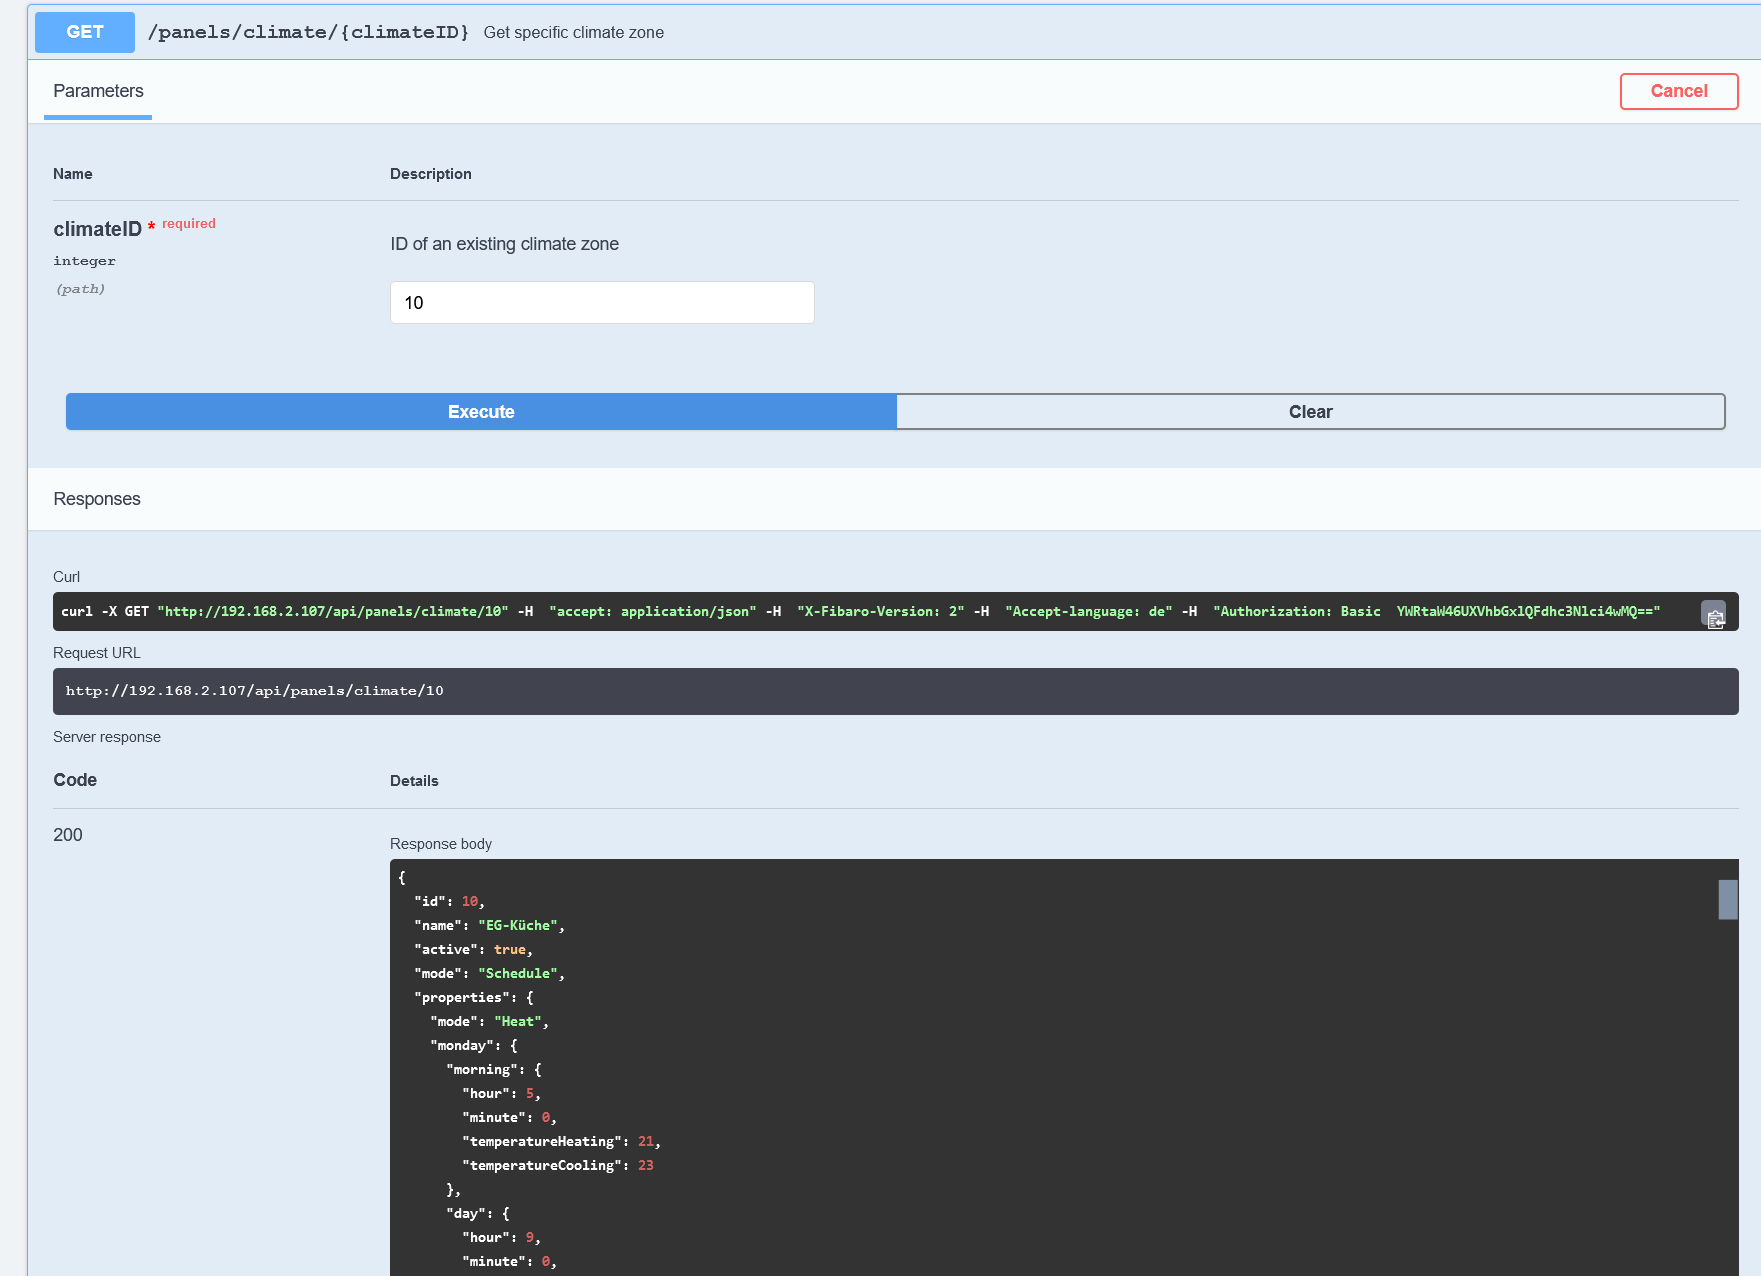Image resolution: width=1761 pixels, height=1276 pixels.
Task: Focus the climateID input field
Action: 602,302
